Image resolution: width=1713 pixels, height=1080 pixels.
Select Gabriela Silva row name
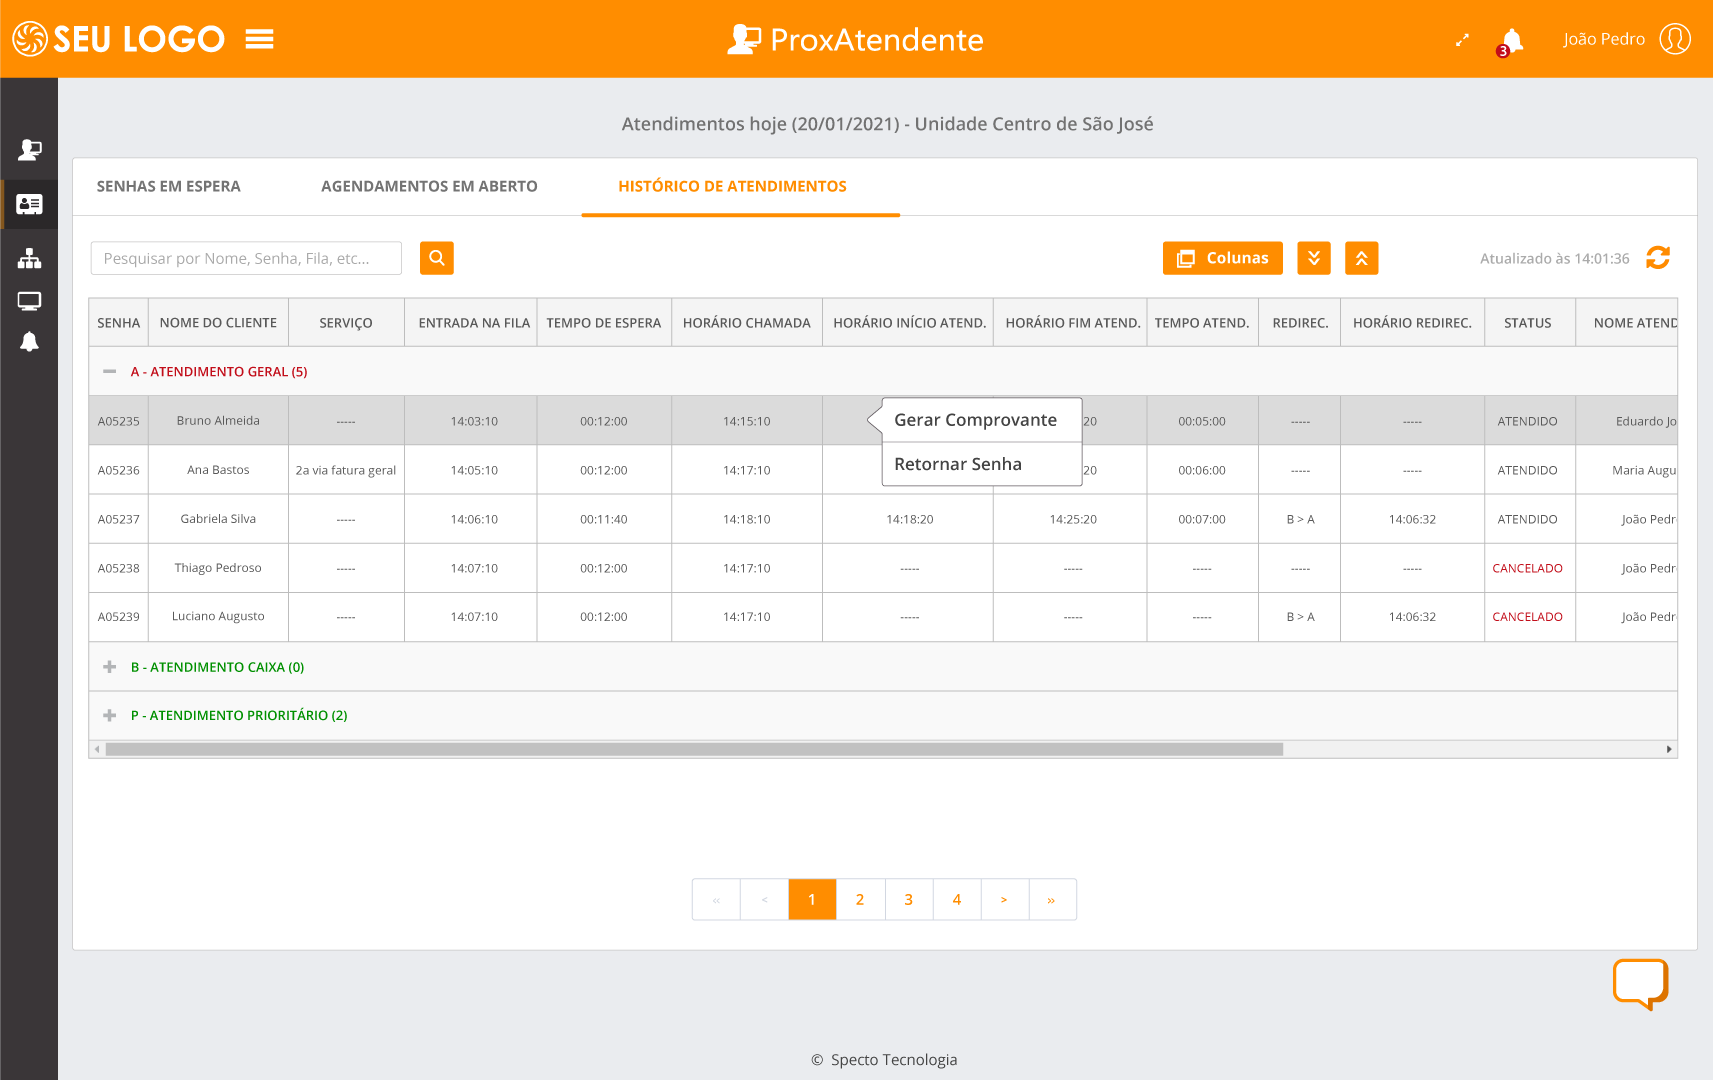pos(218,519)
